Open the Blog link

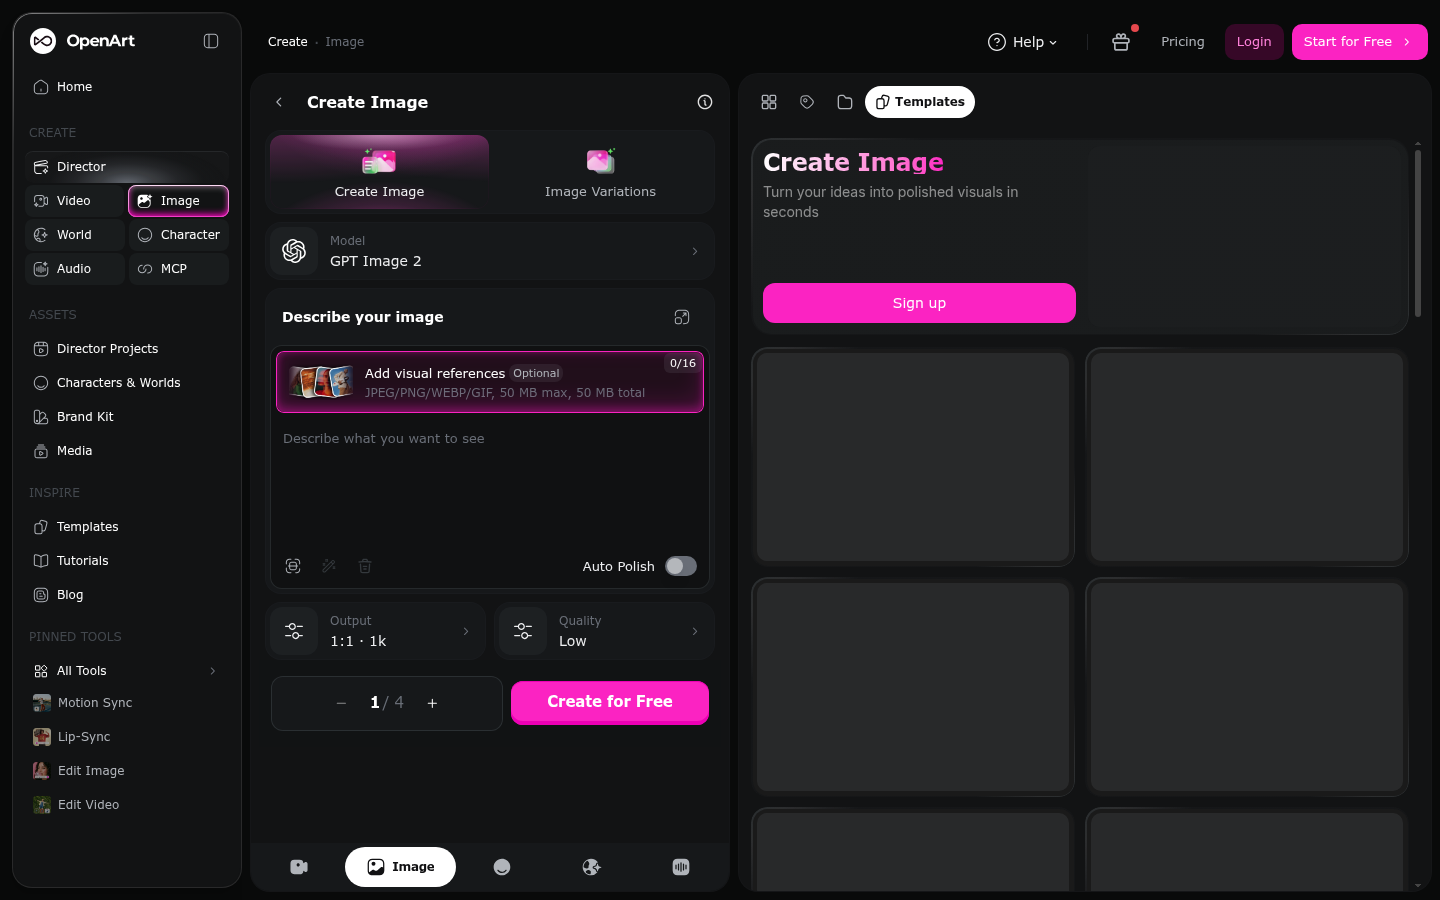point(127,595)
